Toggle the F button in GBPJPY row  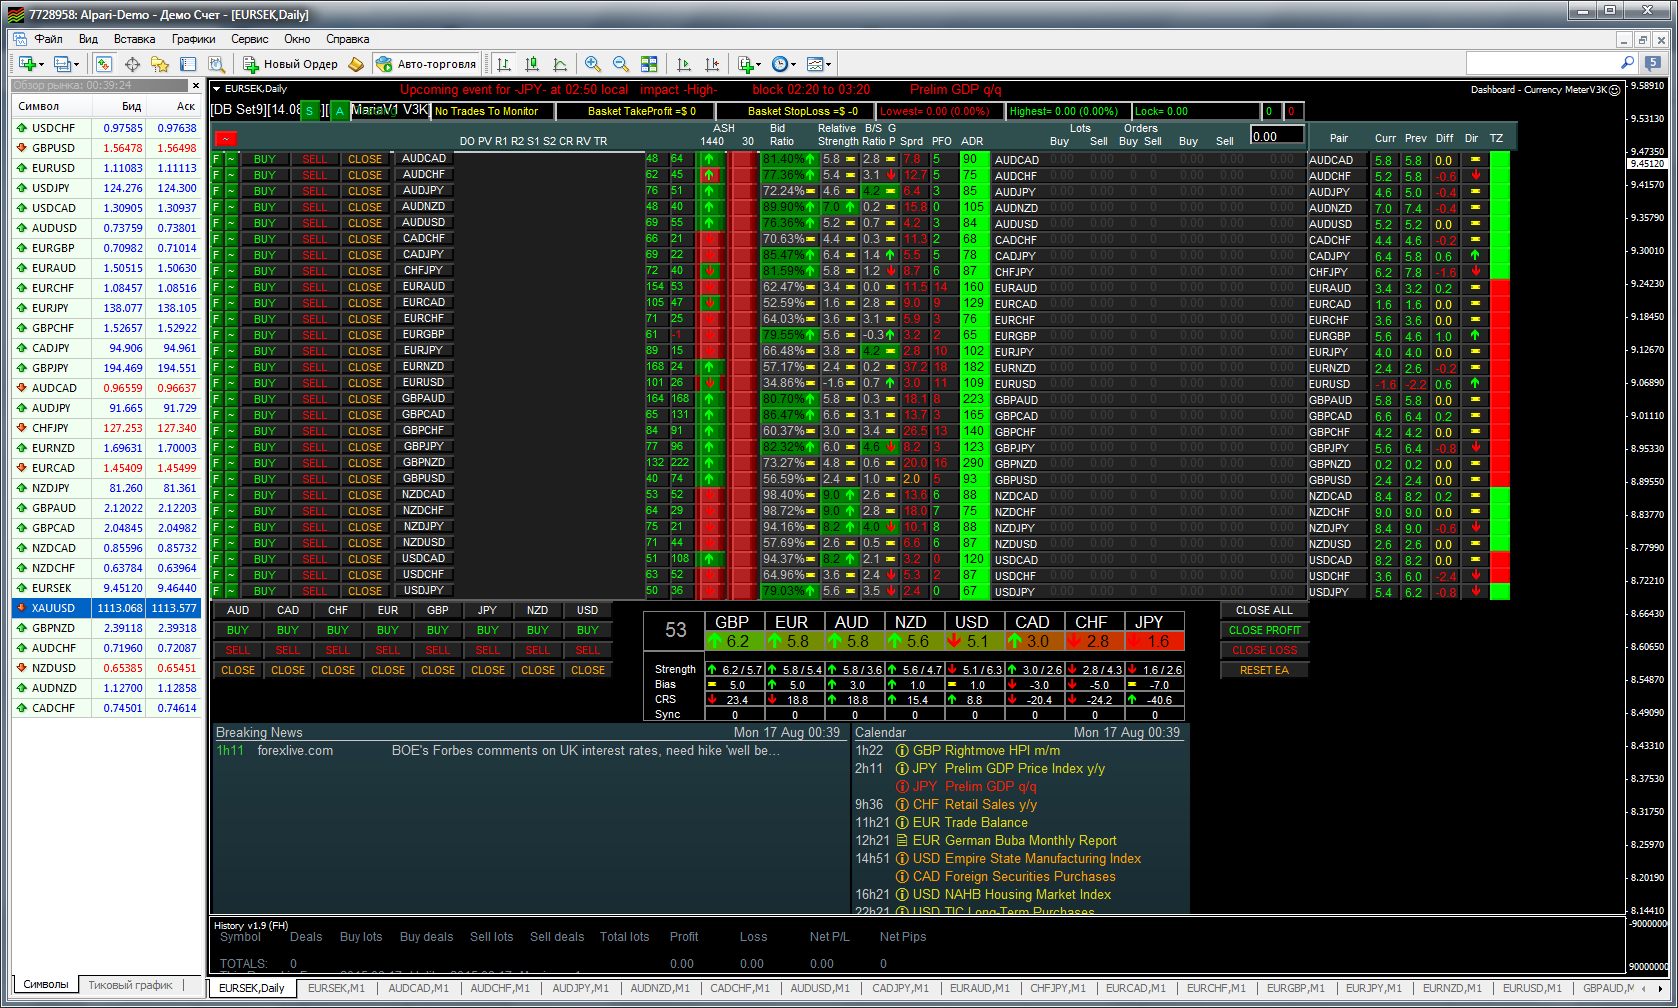(x=216, y=447)
